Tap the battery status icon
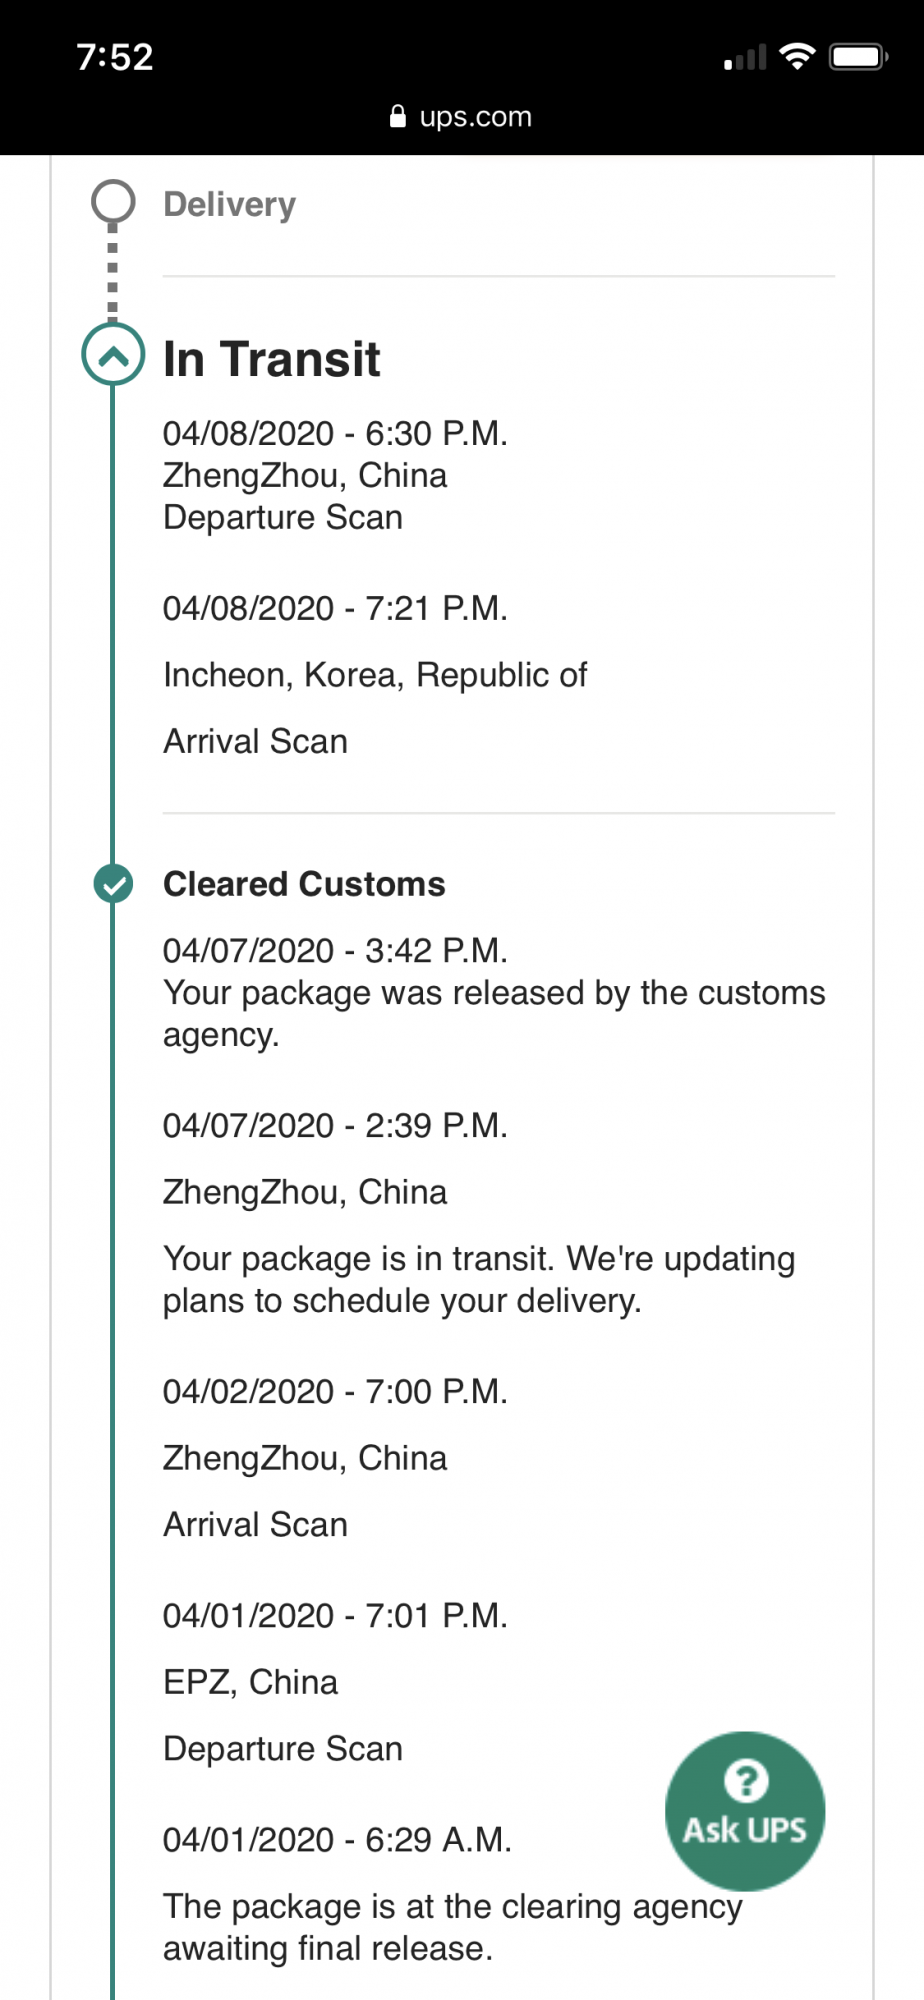The width and height of the screenshot is (924, 2000). (x=859, y=56)
